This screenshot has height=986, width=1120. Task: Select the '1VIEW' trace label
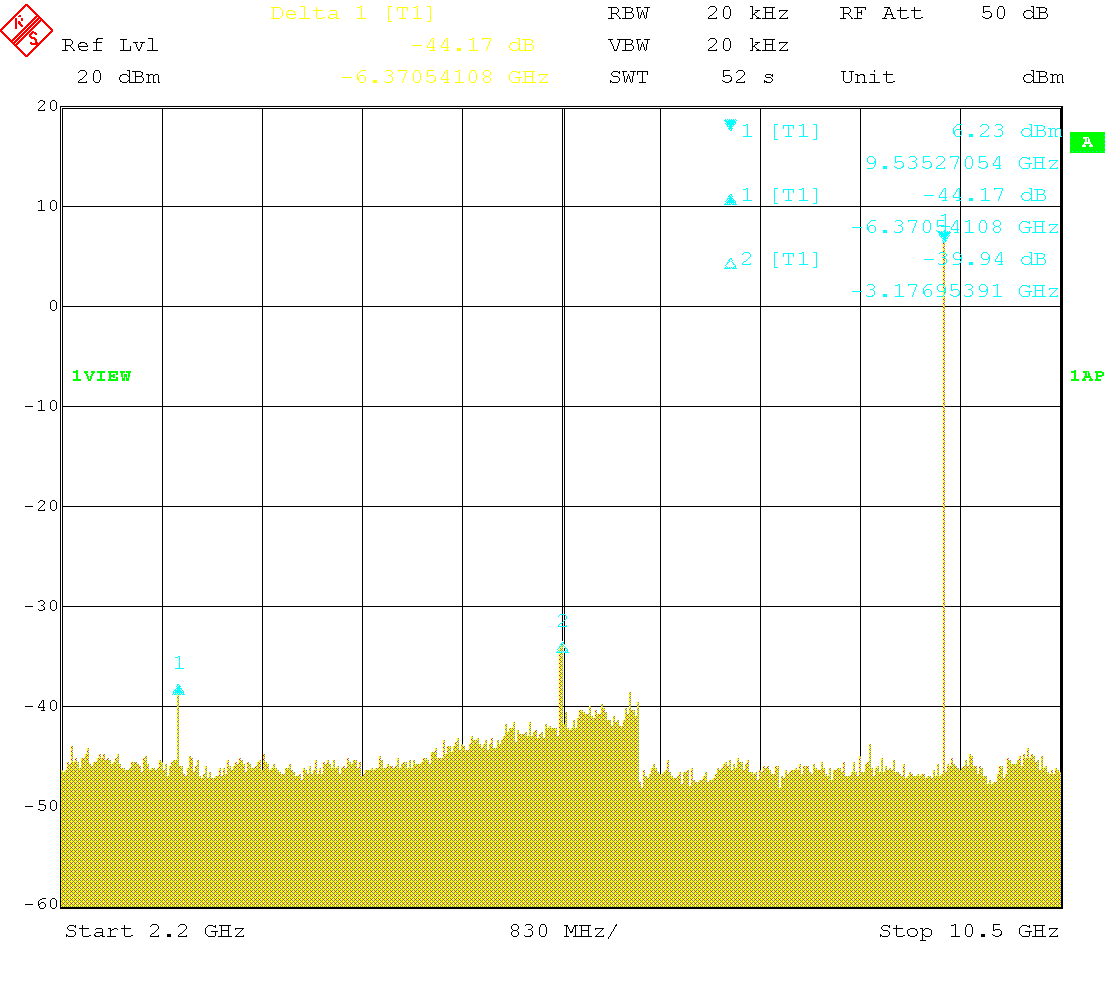pyautogui.click(x=101, y=376)
